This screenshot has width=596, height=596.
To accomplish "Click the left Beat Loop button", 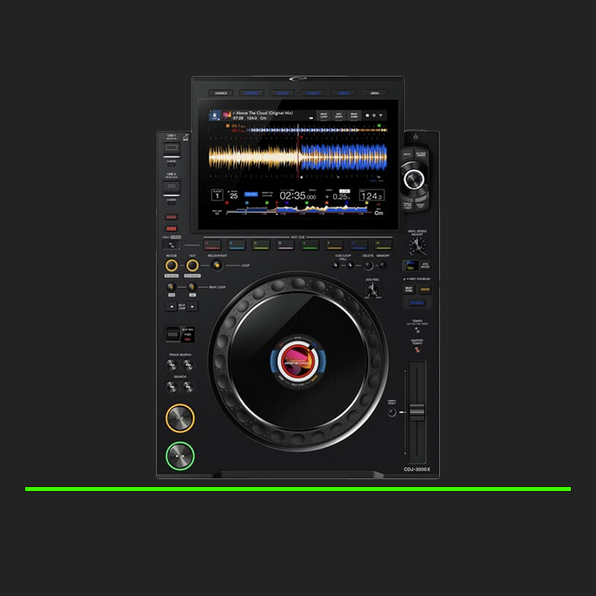I will click(171, 287).
